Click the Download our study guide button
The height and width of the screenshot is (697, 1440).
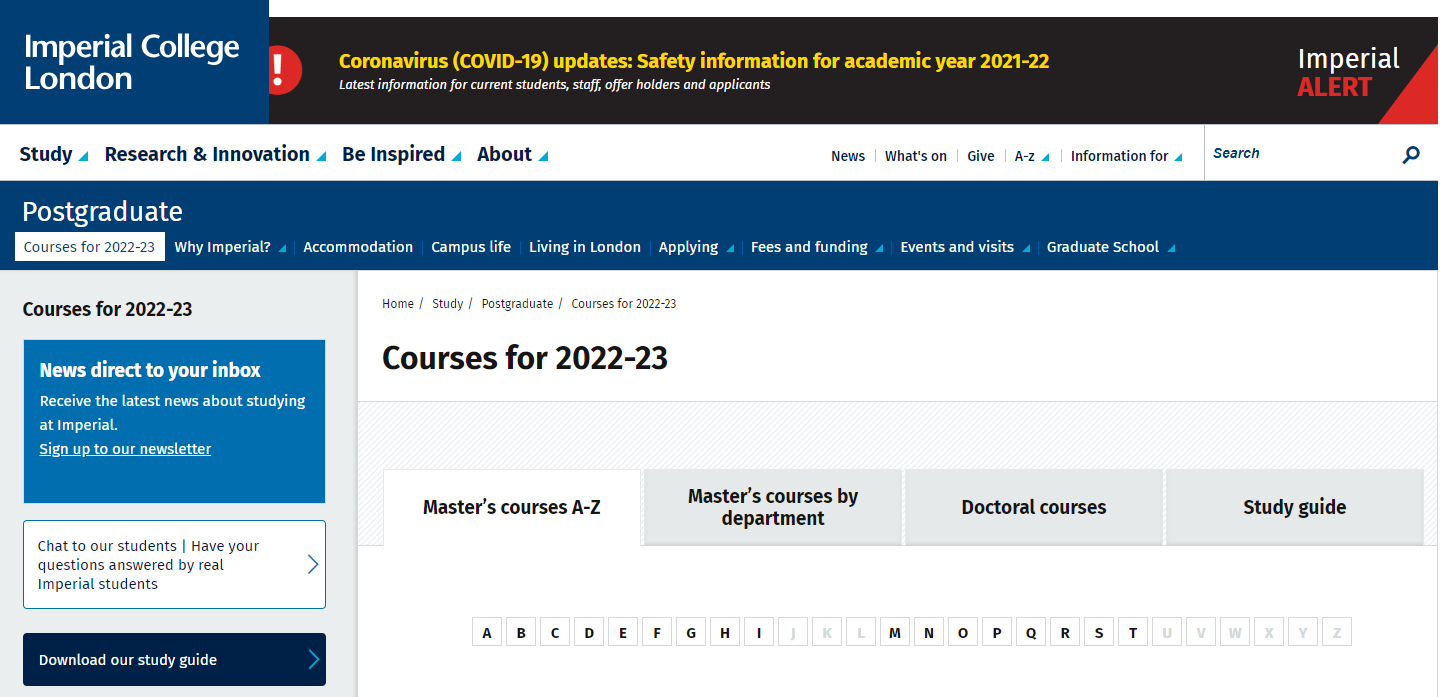click(174, 659)
